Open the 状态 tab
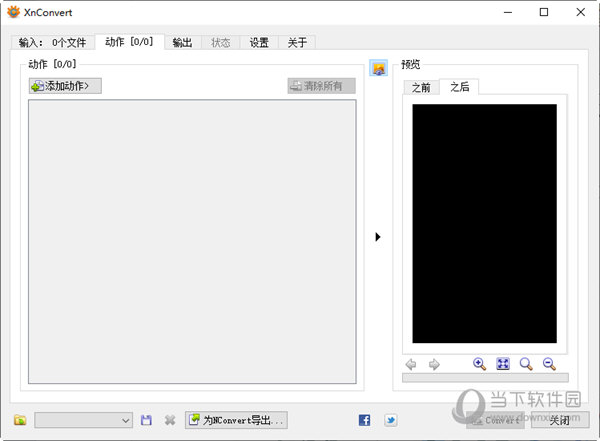This screenshot has width=600, height=441. click(x=220, y=42)
